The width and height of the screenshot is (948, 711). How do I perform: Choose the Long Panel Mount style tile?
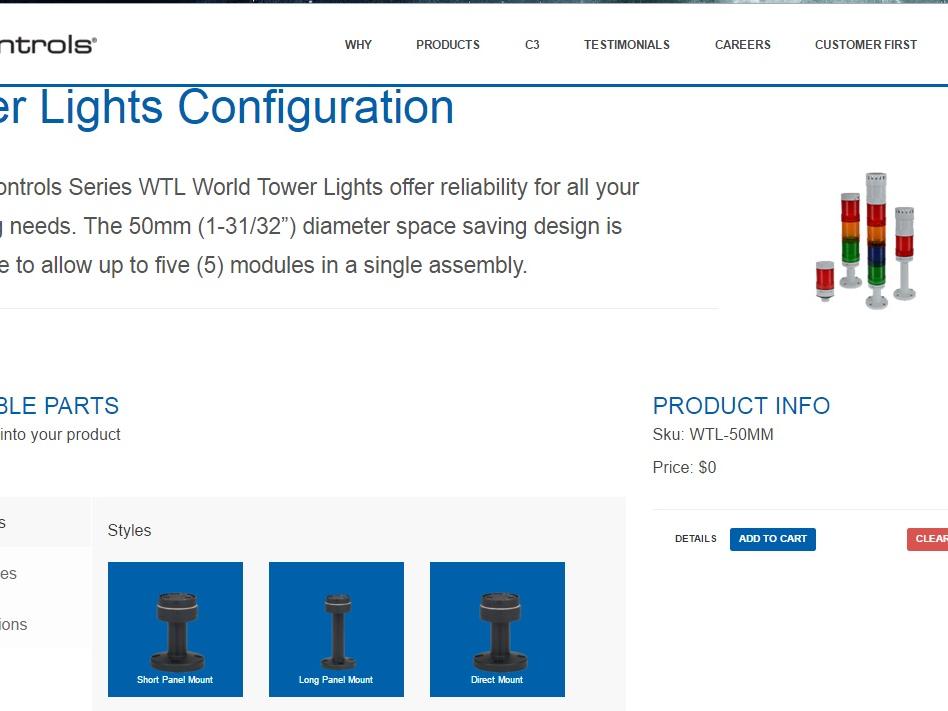pos(336,629)
